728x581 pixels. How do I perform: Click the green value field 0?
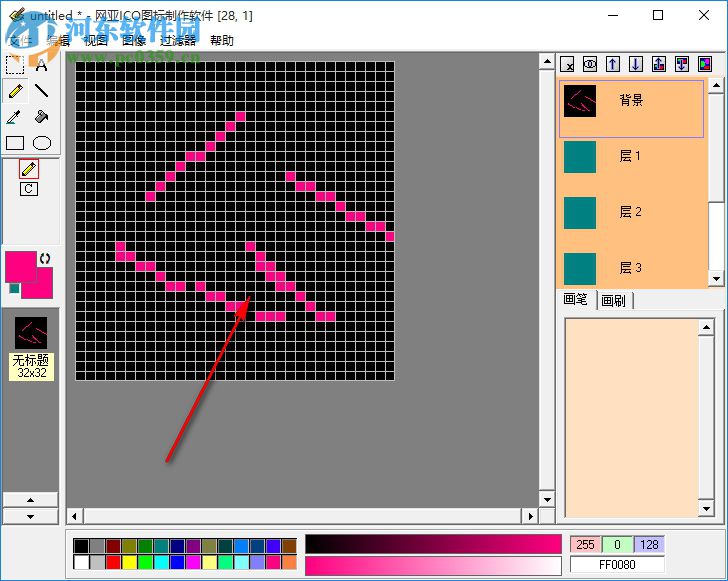coord(617,545)
